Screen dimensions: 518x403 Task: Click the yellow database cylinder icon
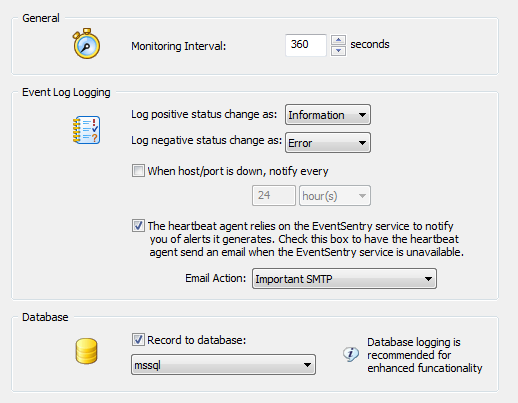coord(86,351)
